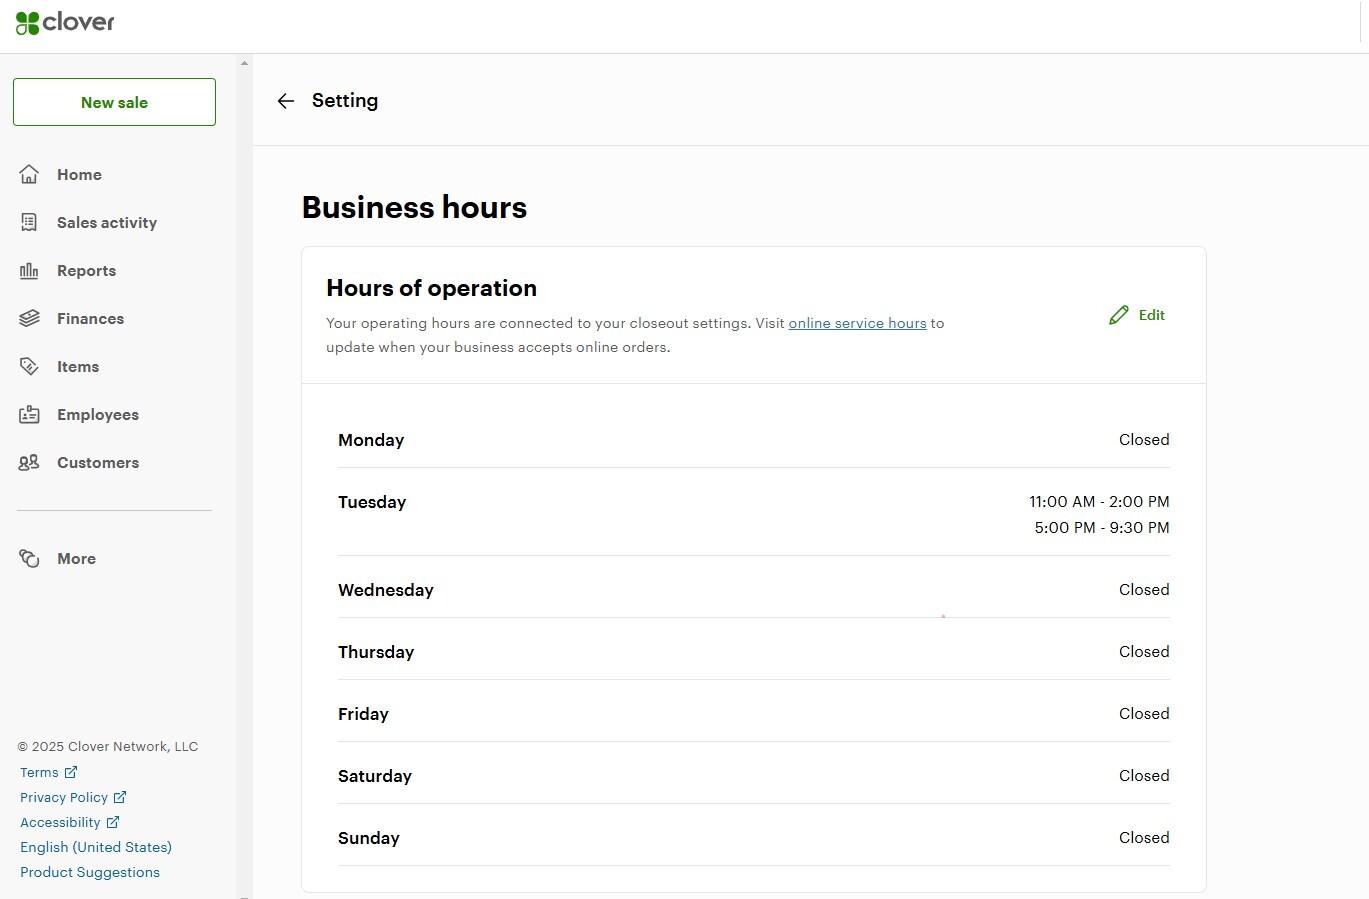Open the Accessibility link
Screen dimensions: 1369x899
tap(60, 822)
